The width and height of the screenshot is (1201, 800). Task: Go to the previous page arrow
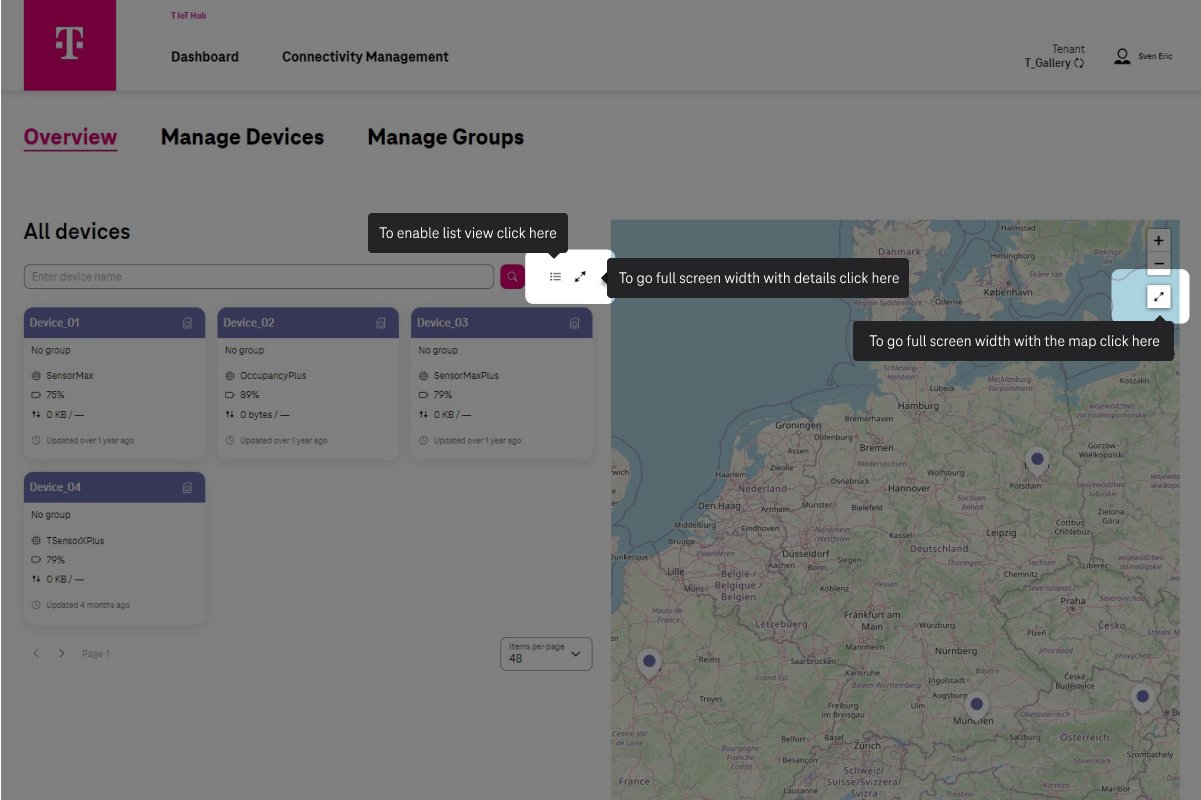click(x=37, y=654)
